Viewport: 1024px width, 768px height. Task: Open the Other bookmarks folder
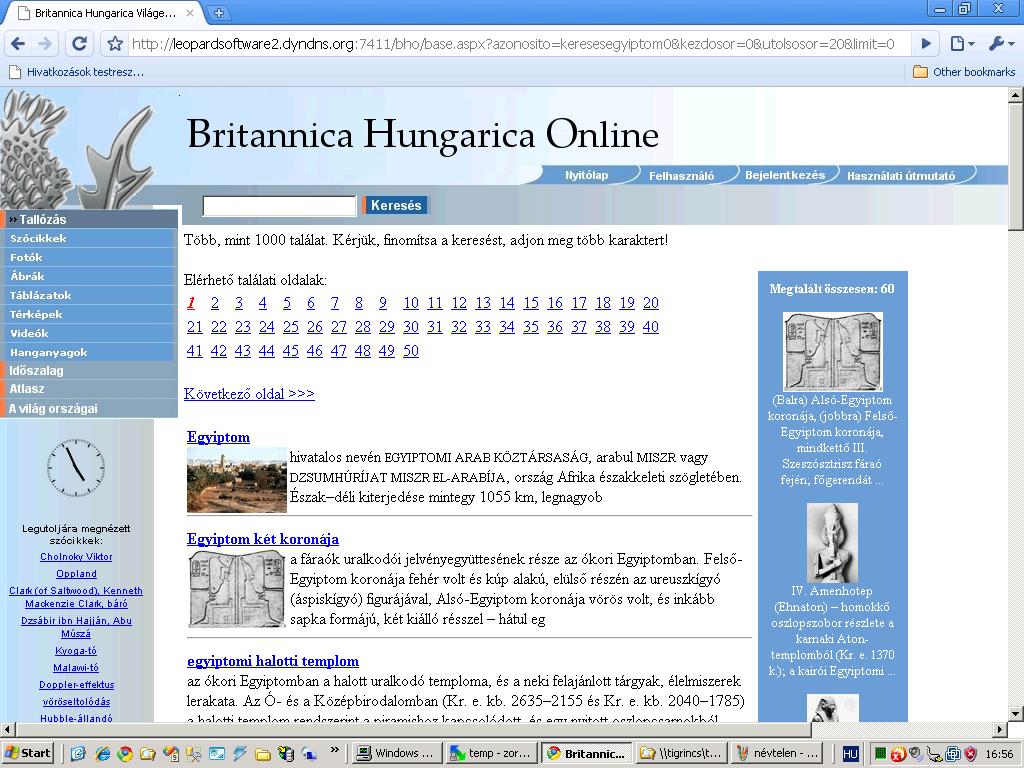[964, 72]
